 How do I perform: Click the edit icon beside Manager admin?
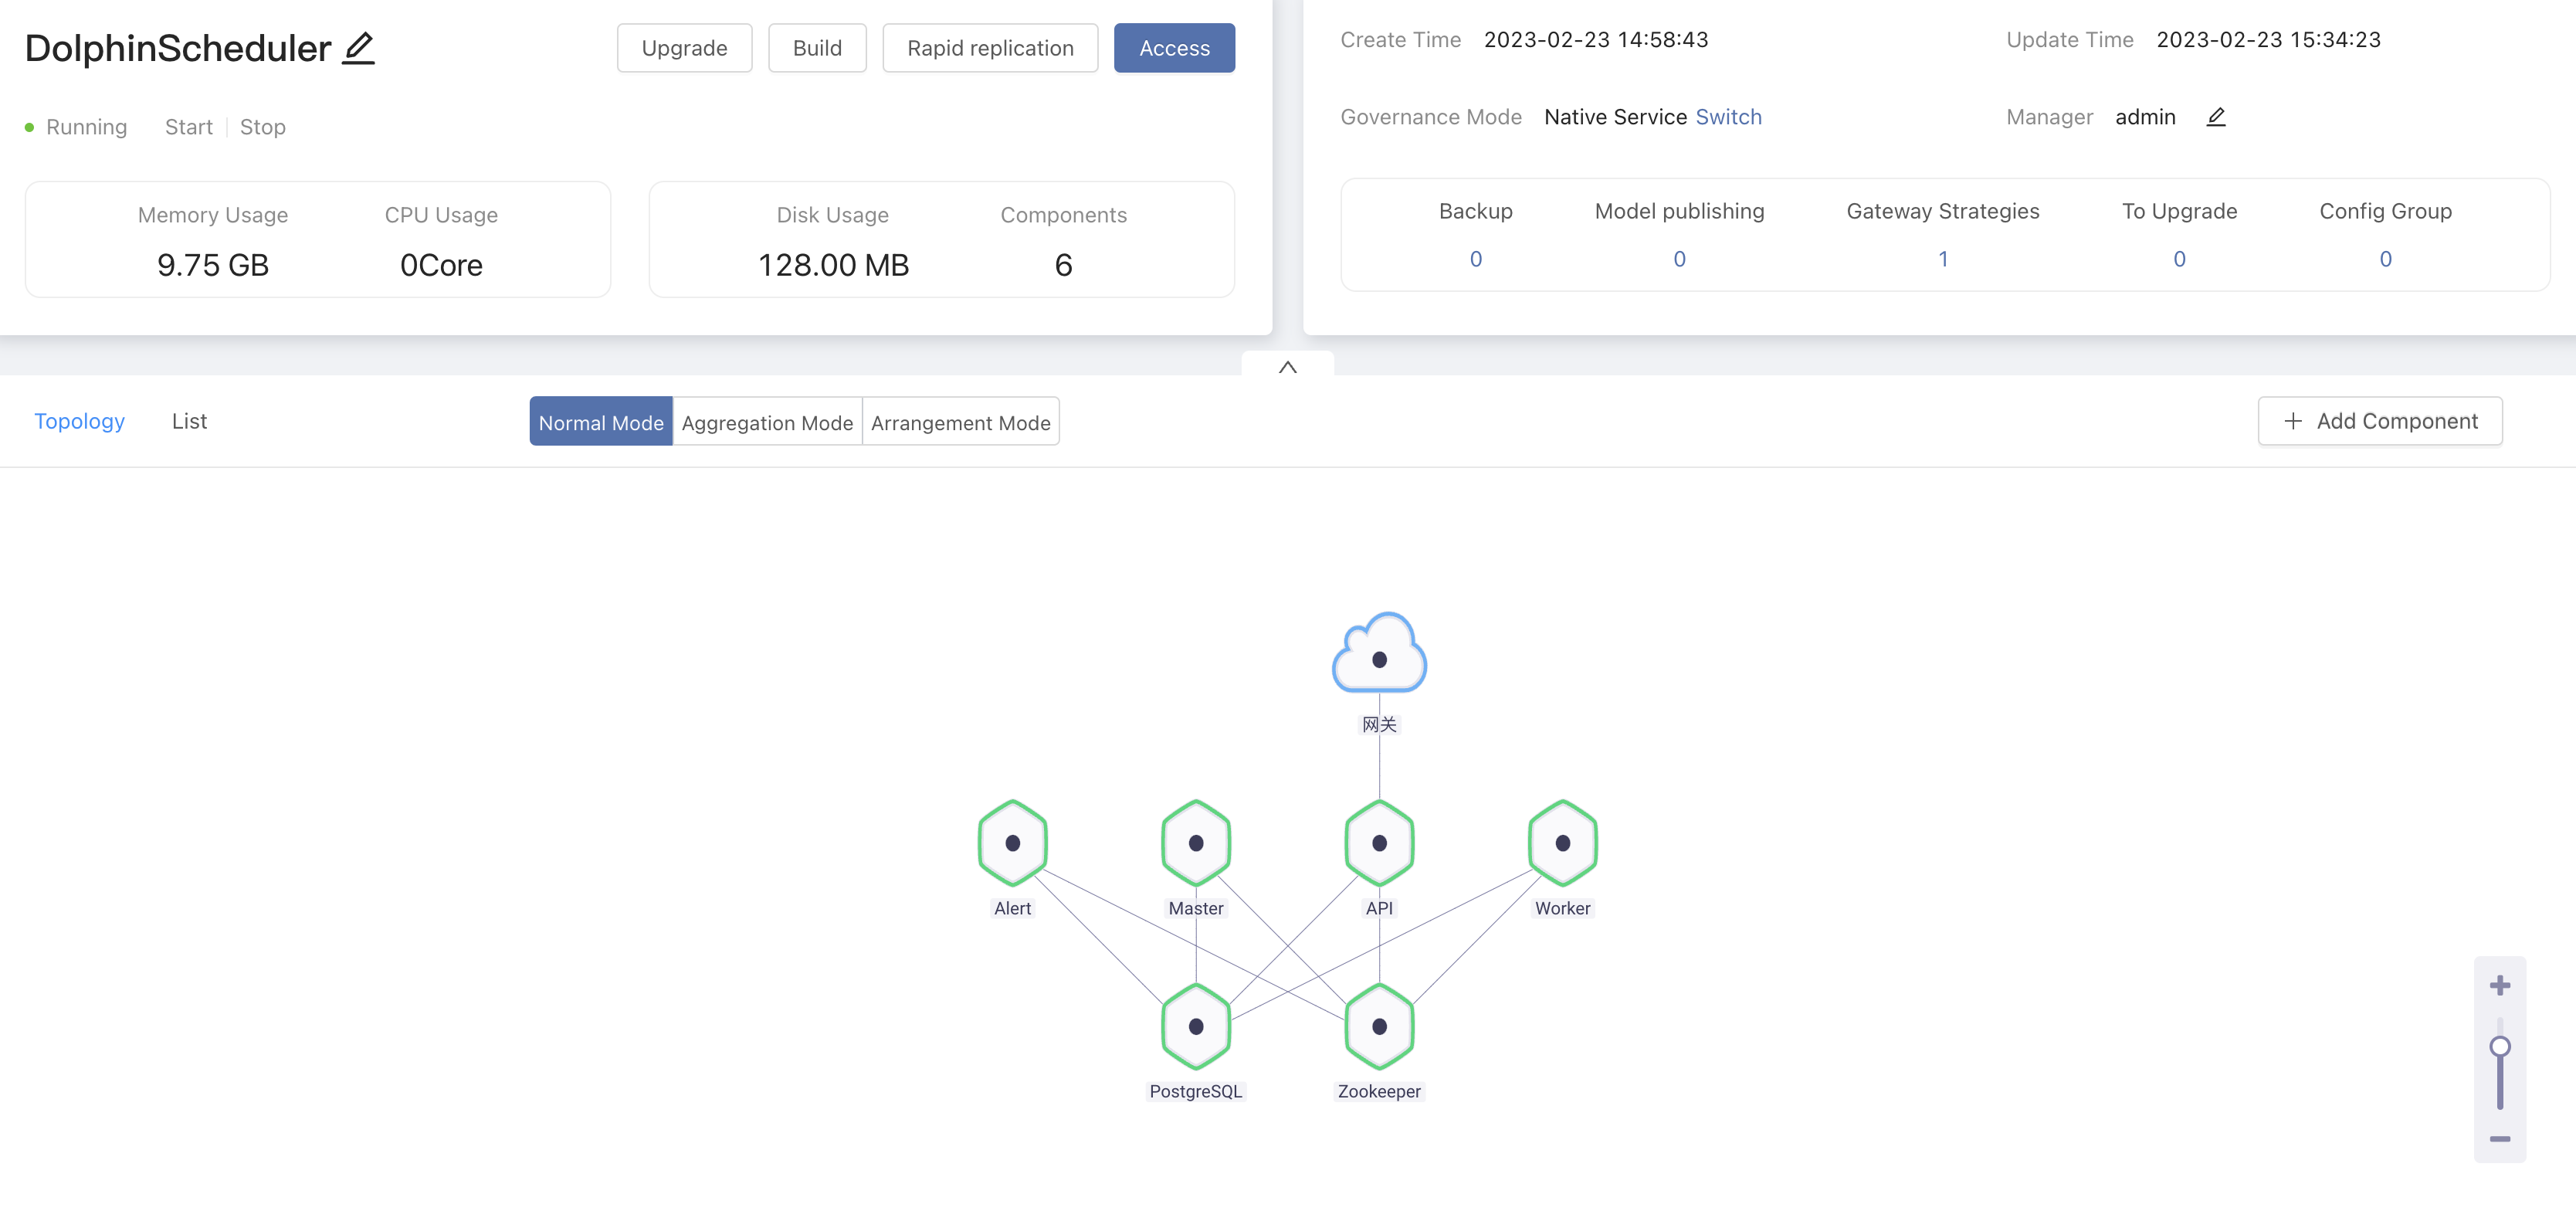(2215, 117)
